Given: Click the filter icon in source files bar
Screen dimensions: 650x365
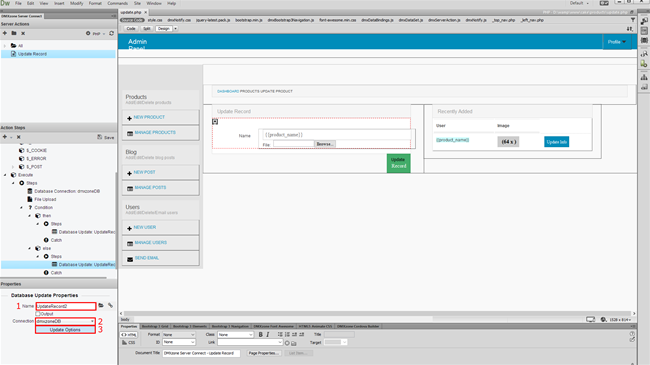Looking at the screenshot, I should click(633, 20).
